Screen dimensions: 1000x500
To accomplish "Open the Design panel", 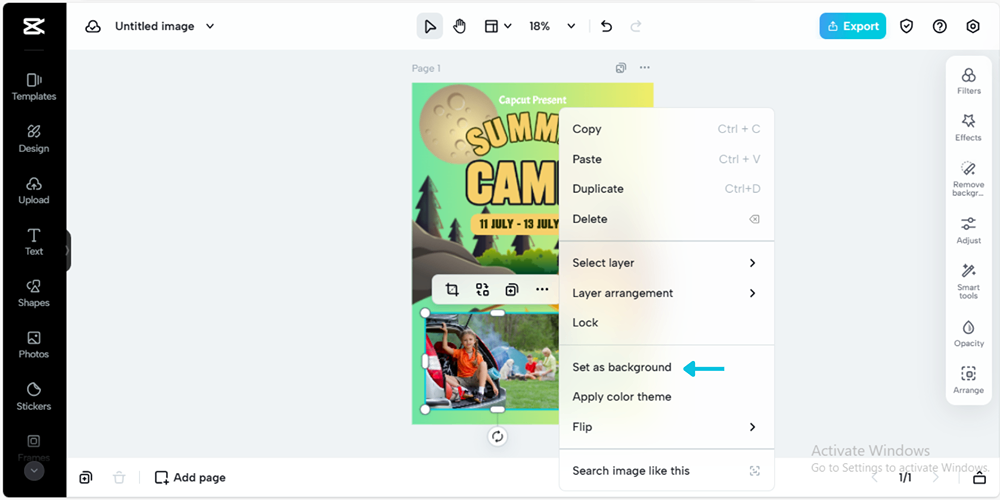I will [34, 138].
